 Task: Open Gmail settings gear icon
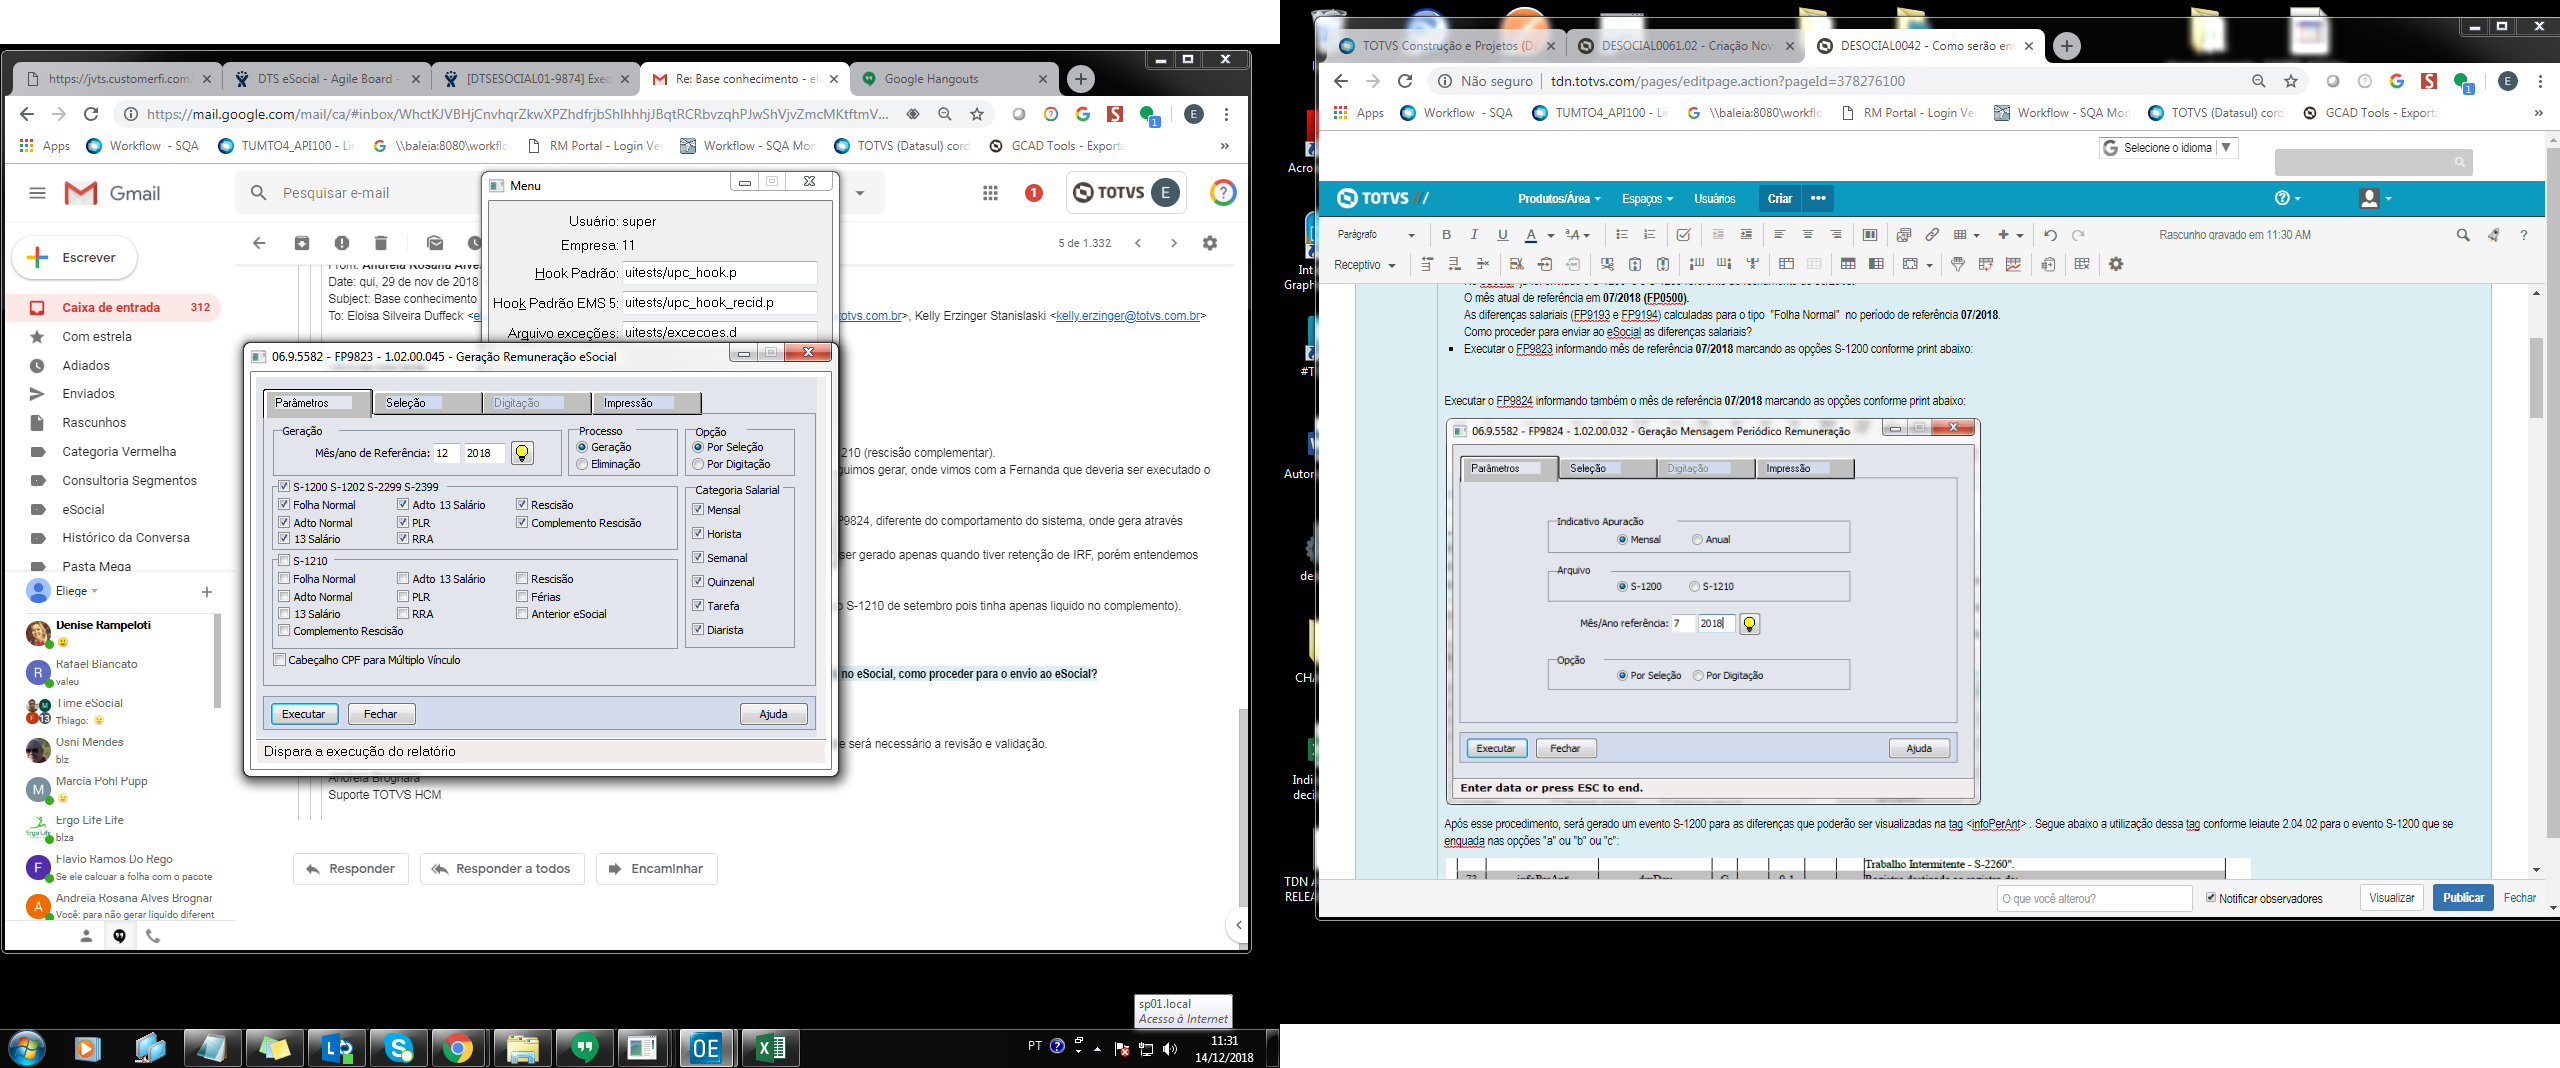click(x=1210, y=243)
